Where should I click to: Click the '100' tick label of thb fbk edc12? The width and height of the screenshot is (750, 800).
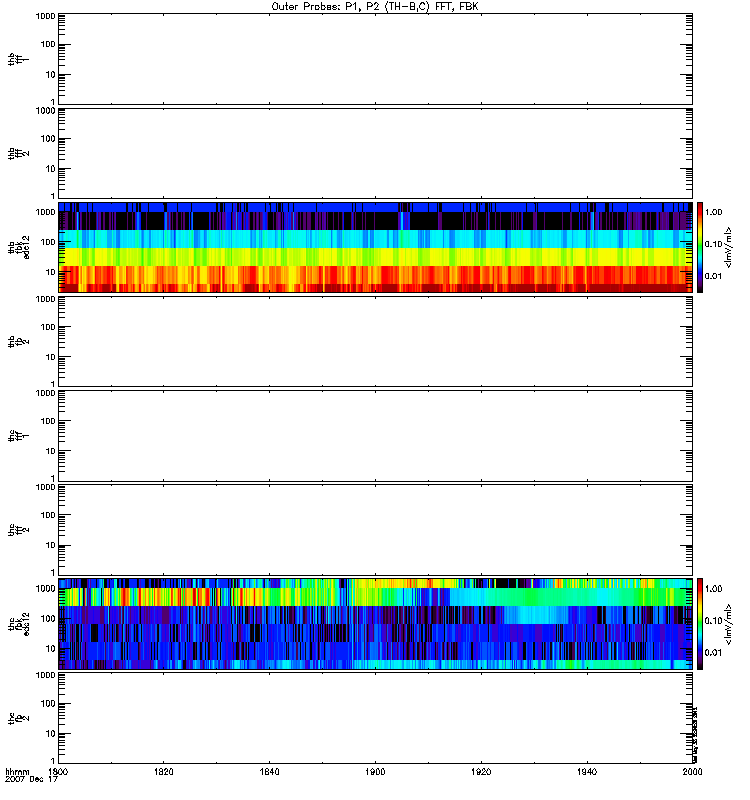point(48,242)
